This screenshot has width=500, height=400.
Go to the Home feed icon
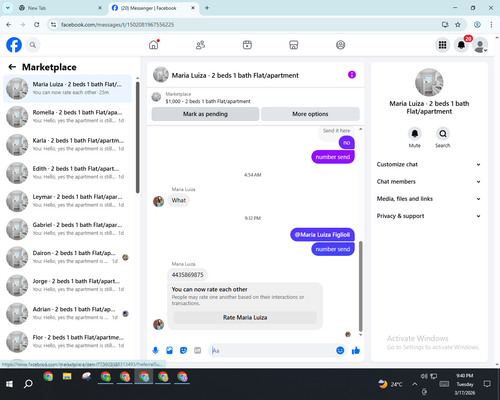coord(154,45)
